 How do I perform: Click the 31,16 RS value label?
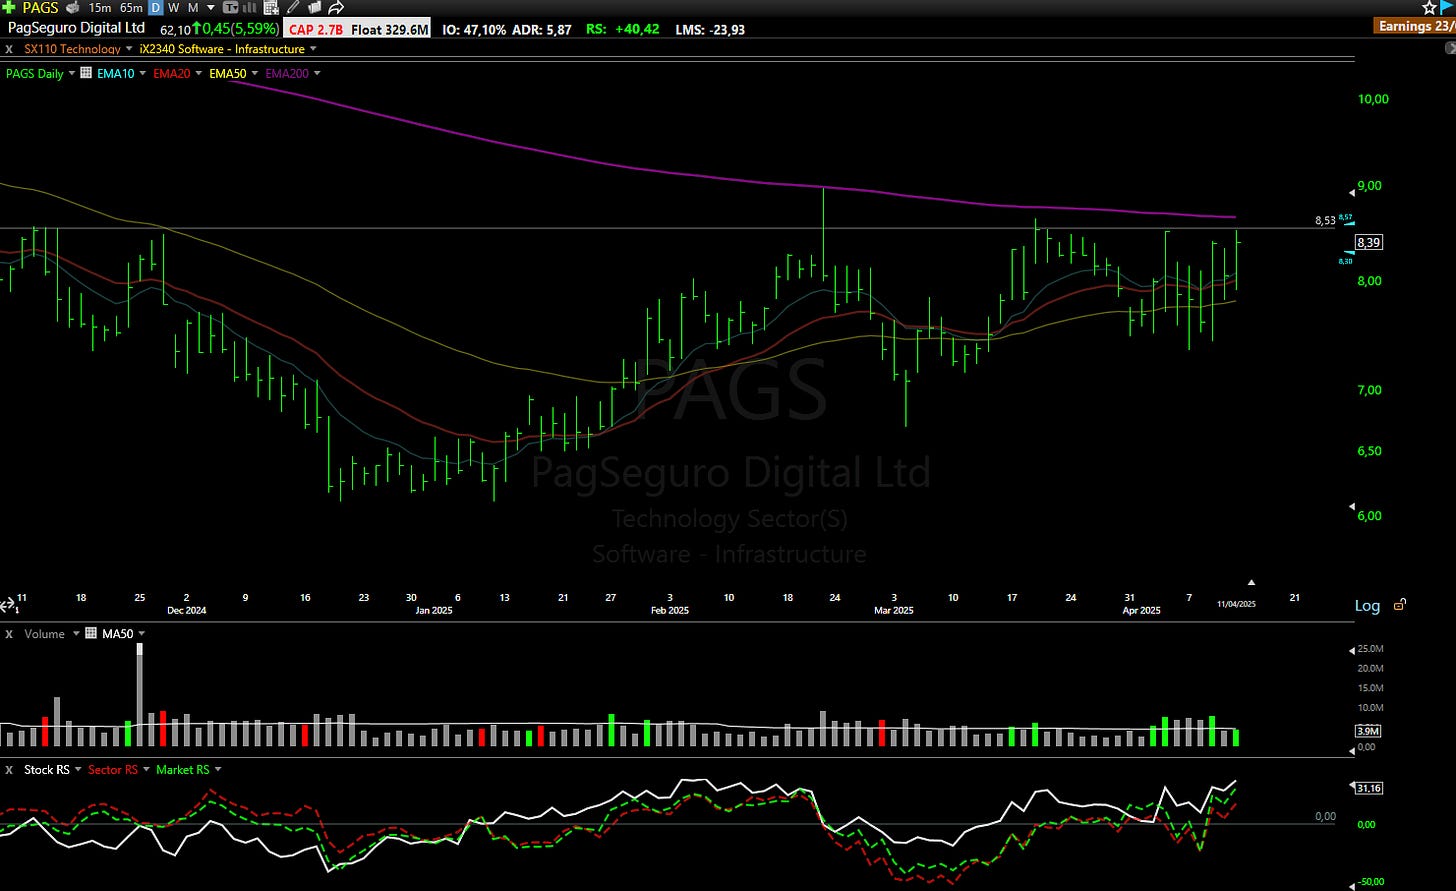[1370, 788]
